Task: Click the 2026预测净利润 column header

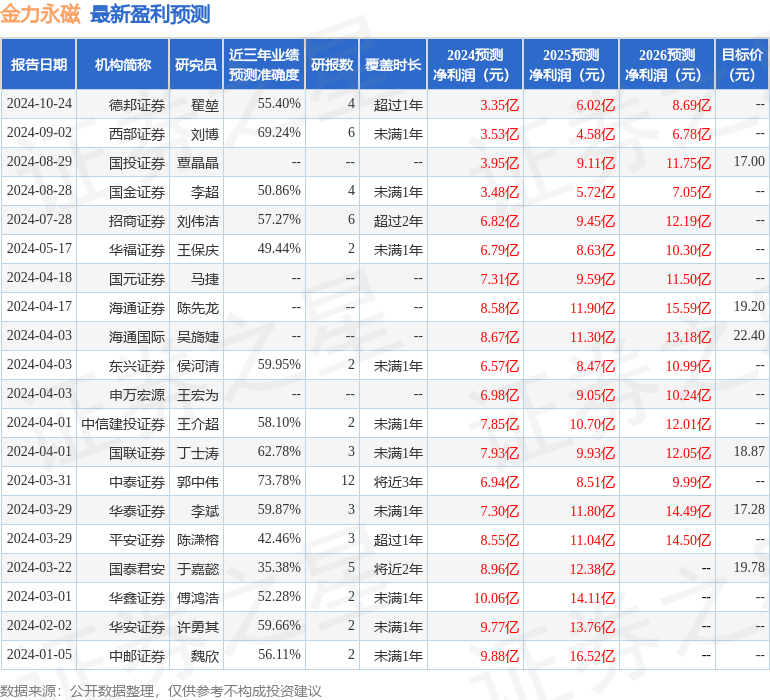Action: click(667, 64)
